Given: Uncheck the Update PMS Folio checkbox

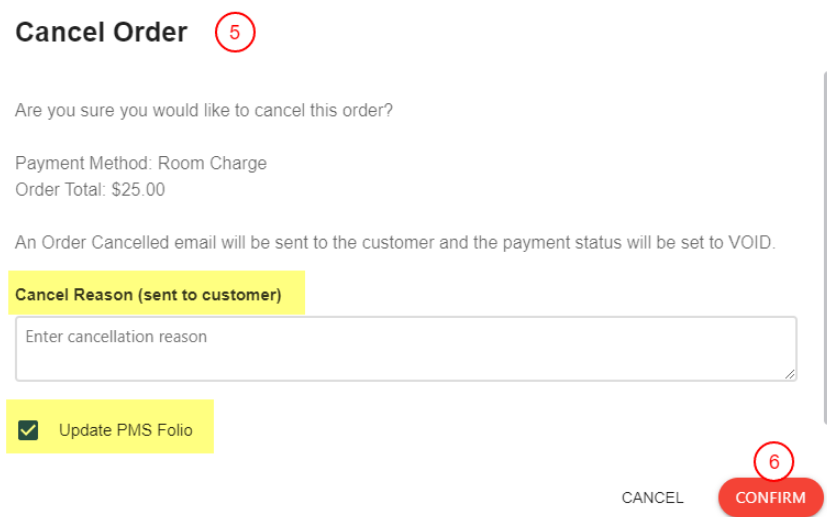Looking at the screenshot, I should click(x=29, y=431).
